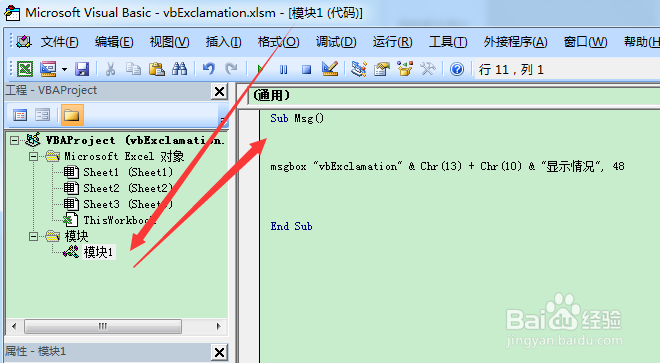Open the 调试(D) menu

(x=336, y=42)
